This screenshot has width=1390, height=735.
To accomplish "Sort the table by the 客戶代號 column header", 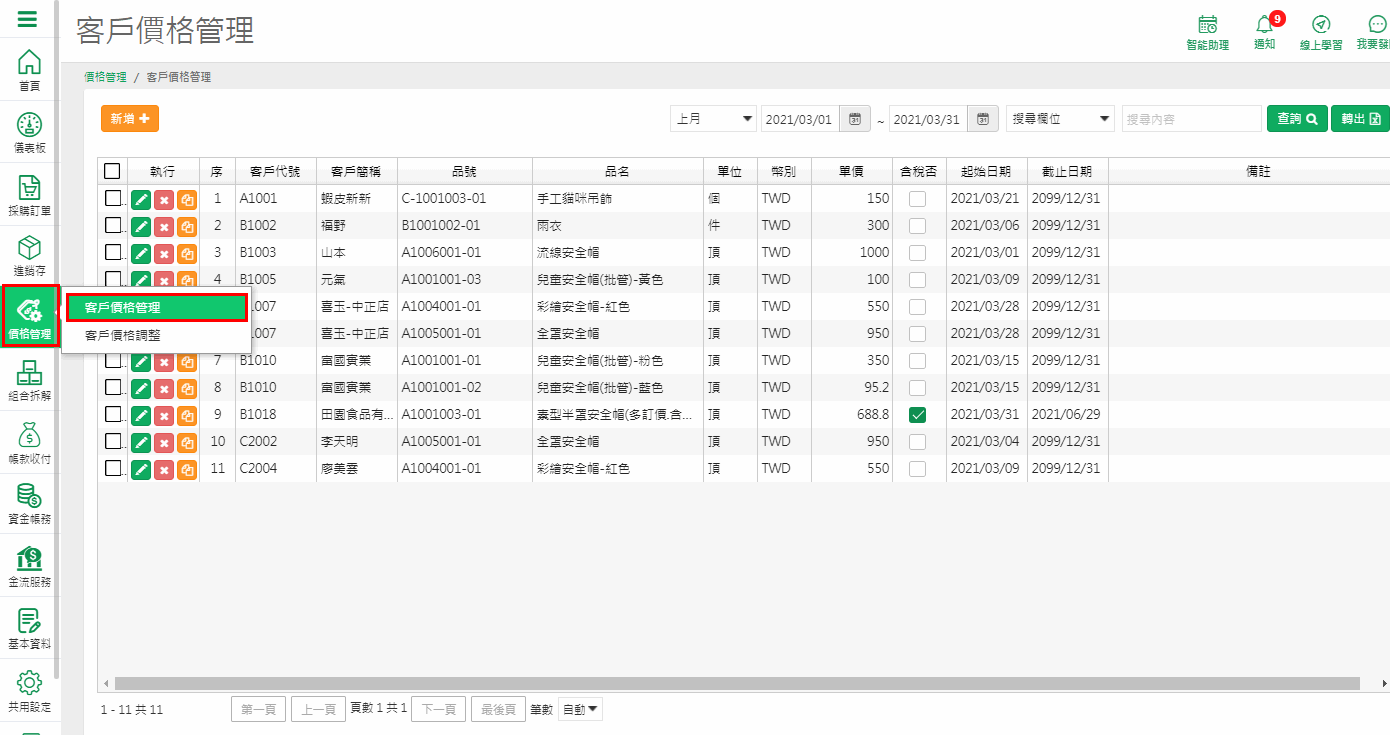I will pos(275,171).
